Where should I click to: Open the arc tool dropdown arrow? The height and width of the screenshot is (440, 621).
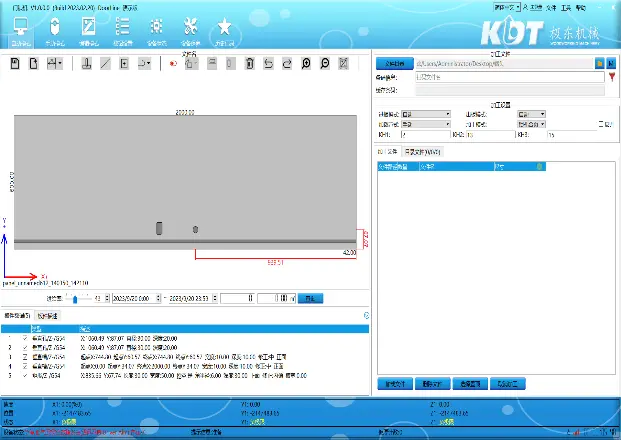[x=149, y=63]
